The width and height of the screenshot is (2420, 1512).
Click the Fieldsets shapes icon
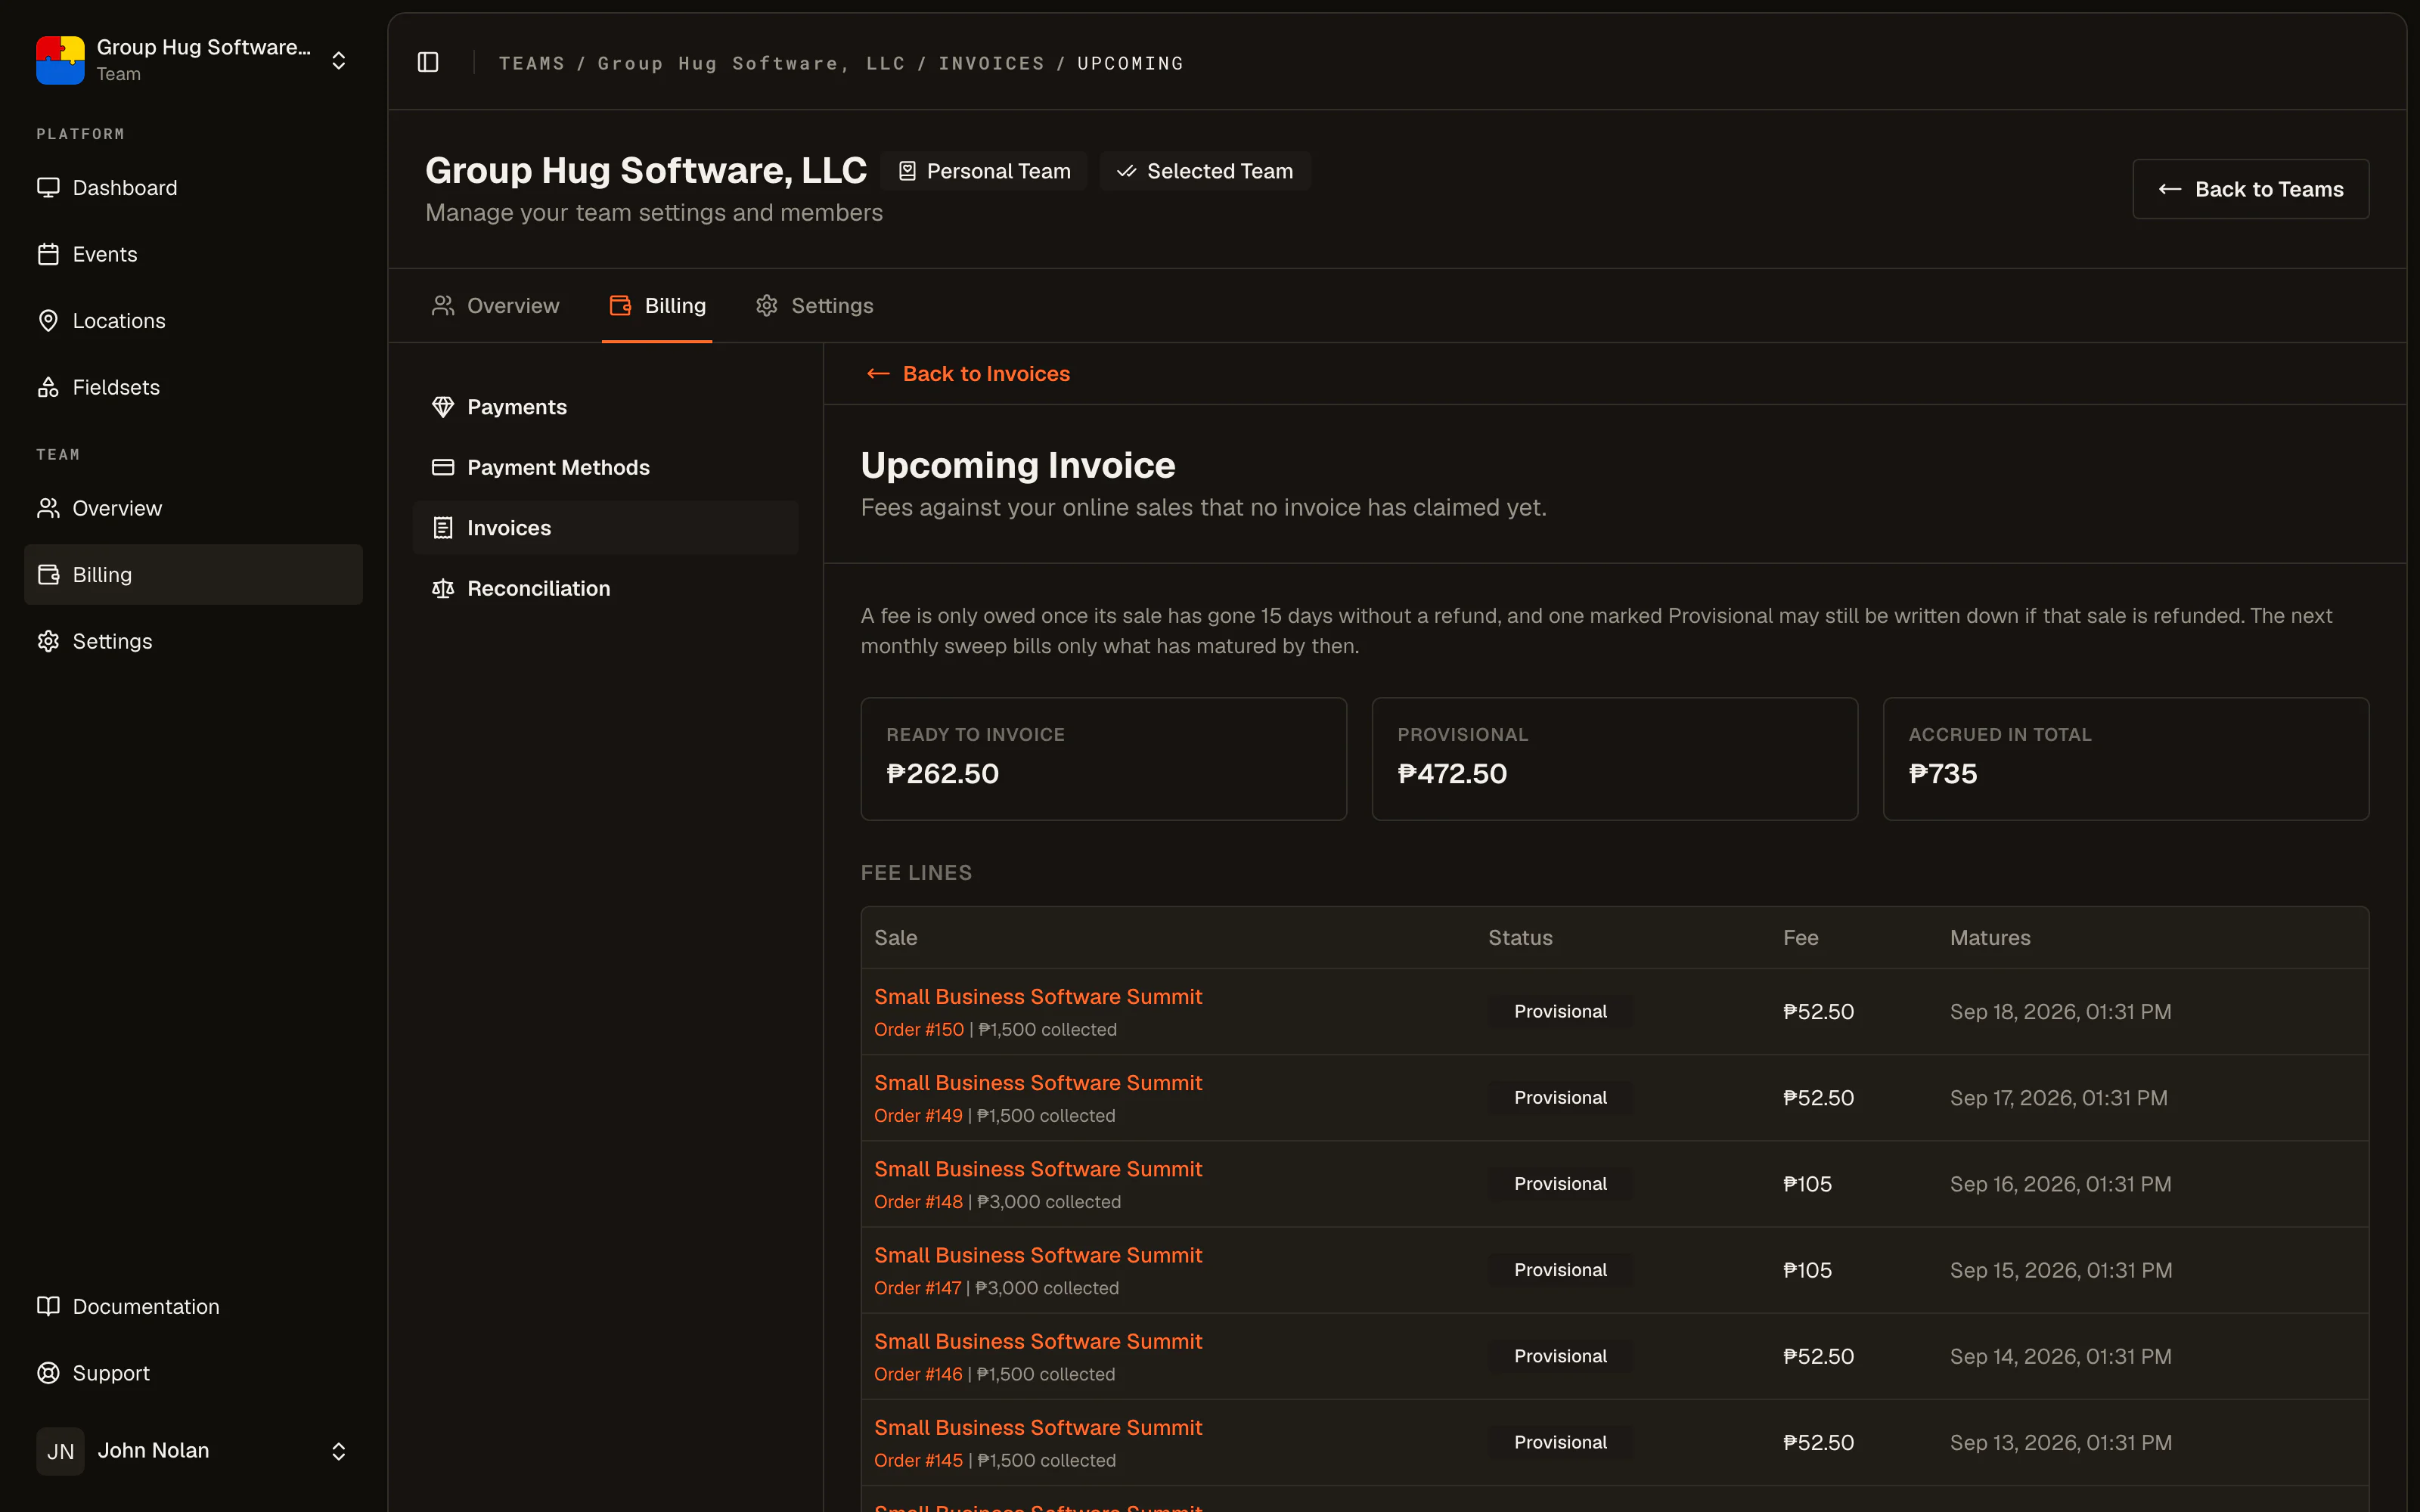[x=48, y=387]
